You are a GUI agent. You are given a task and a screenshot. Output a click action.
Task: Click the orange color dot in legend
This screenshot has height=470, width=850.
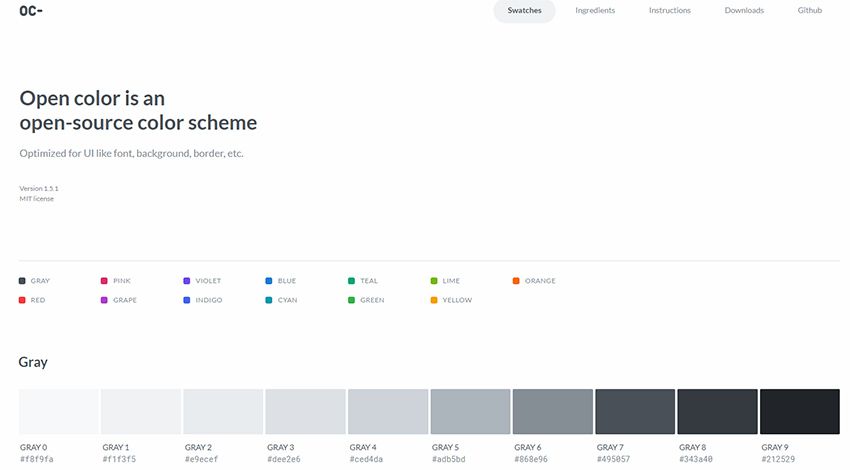tap(516, 281)
